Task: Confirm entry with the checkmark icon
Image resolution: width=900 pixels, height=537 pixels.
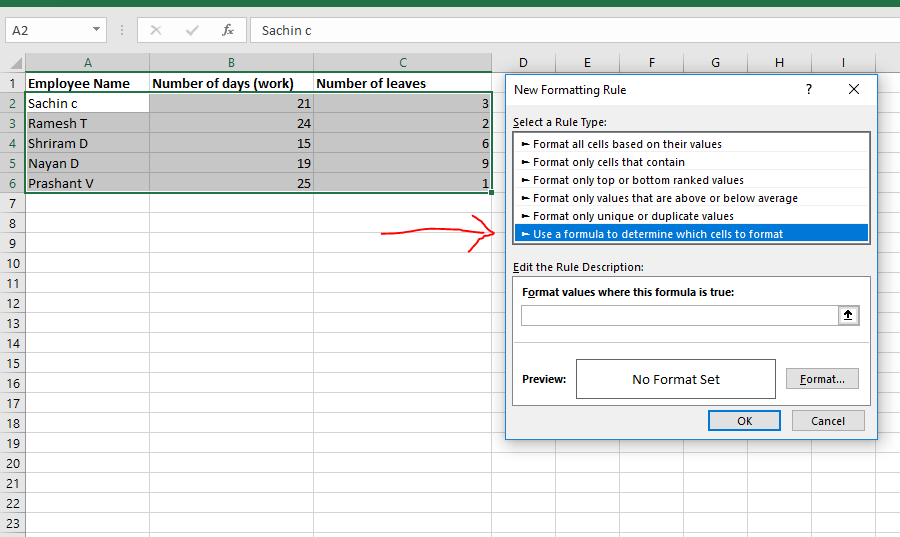Action: (x=192, y=30)
